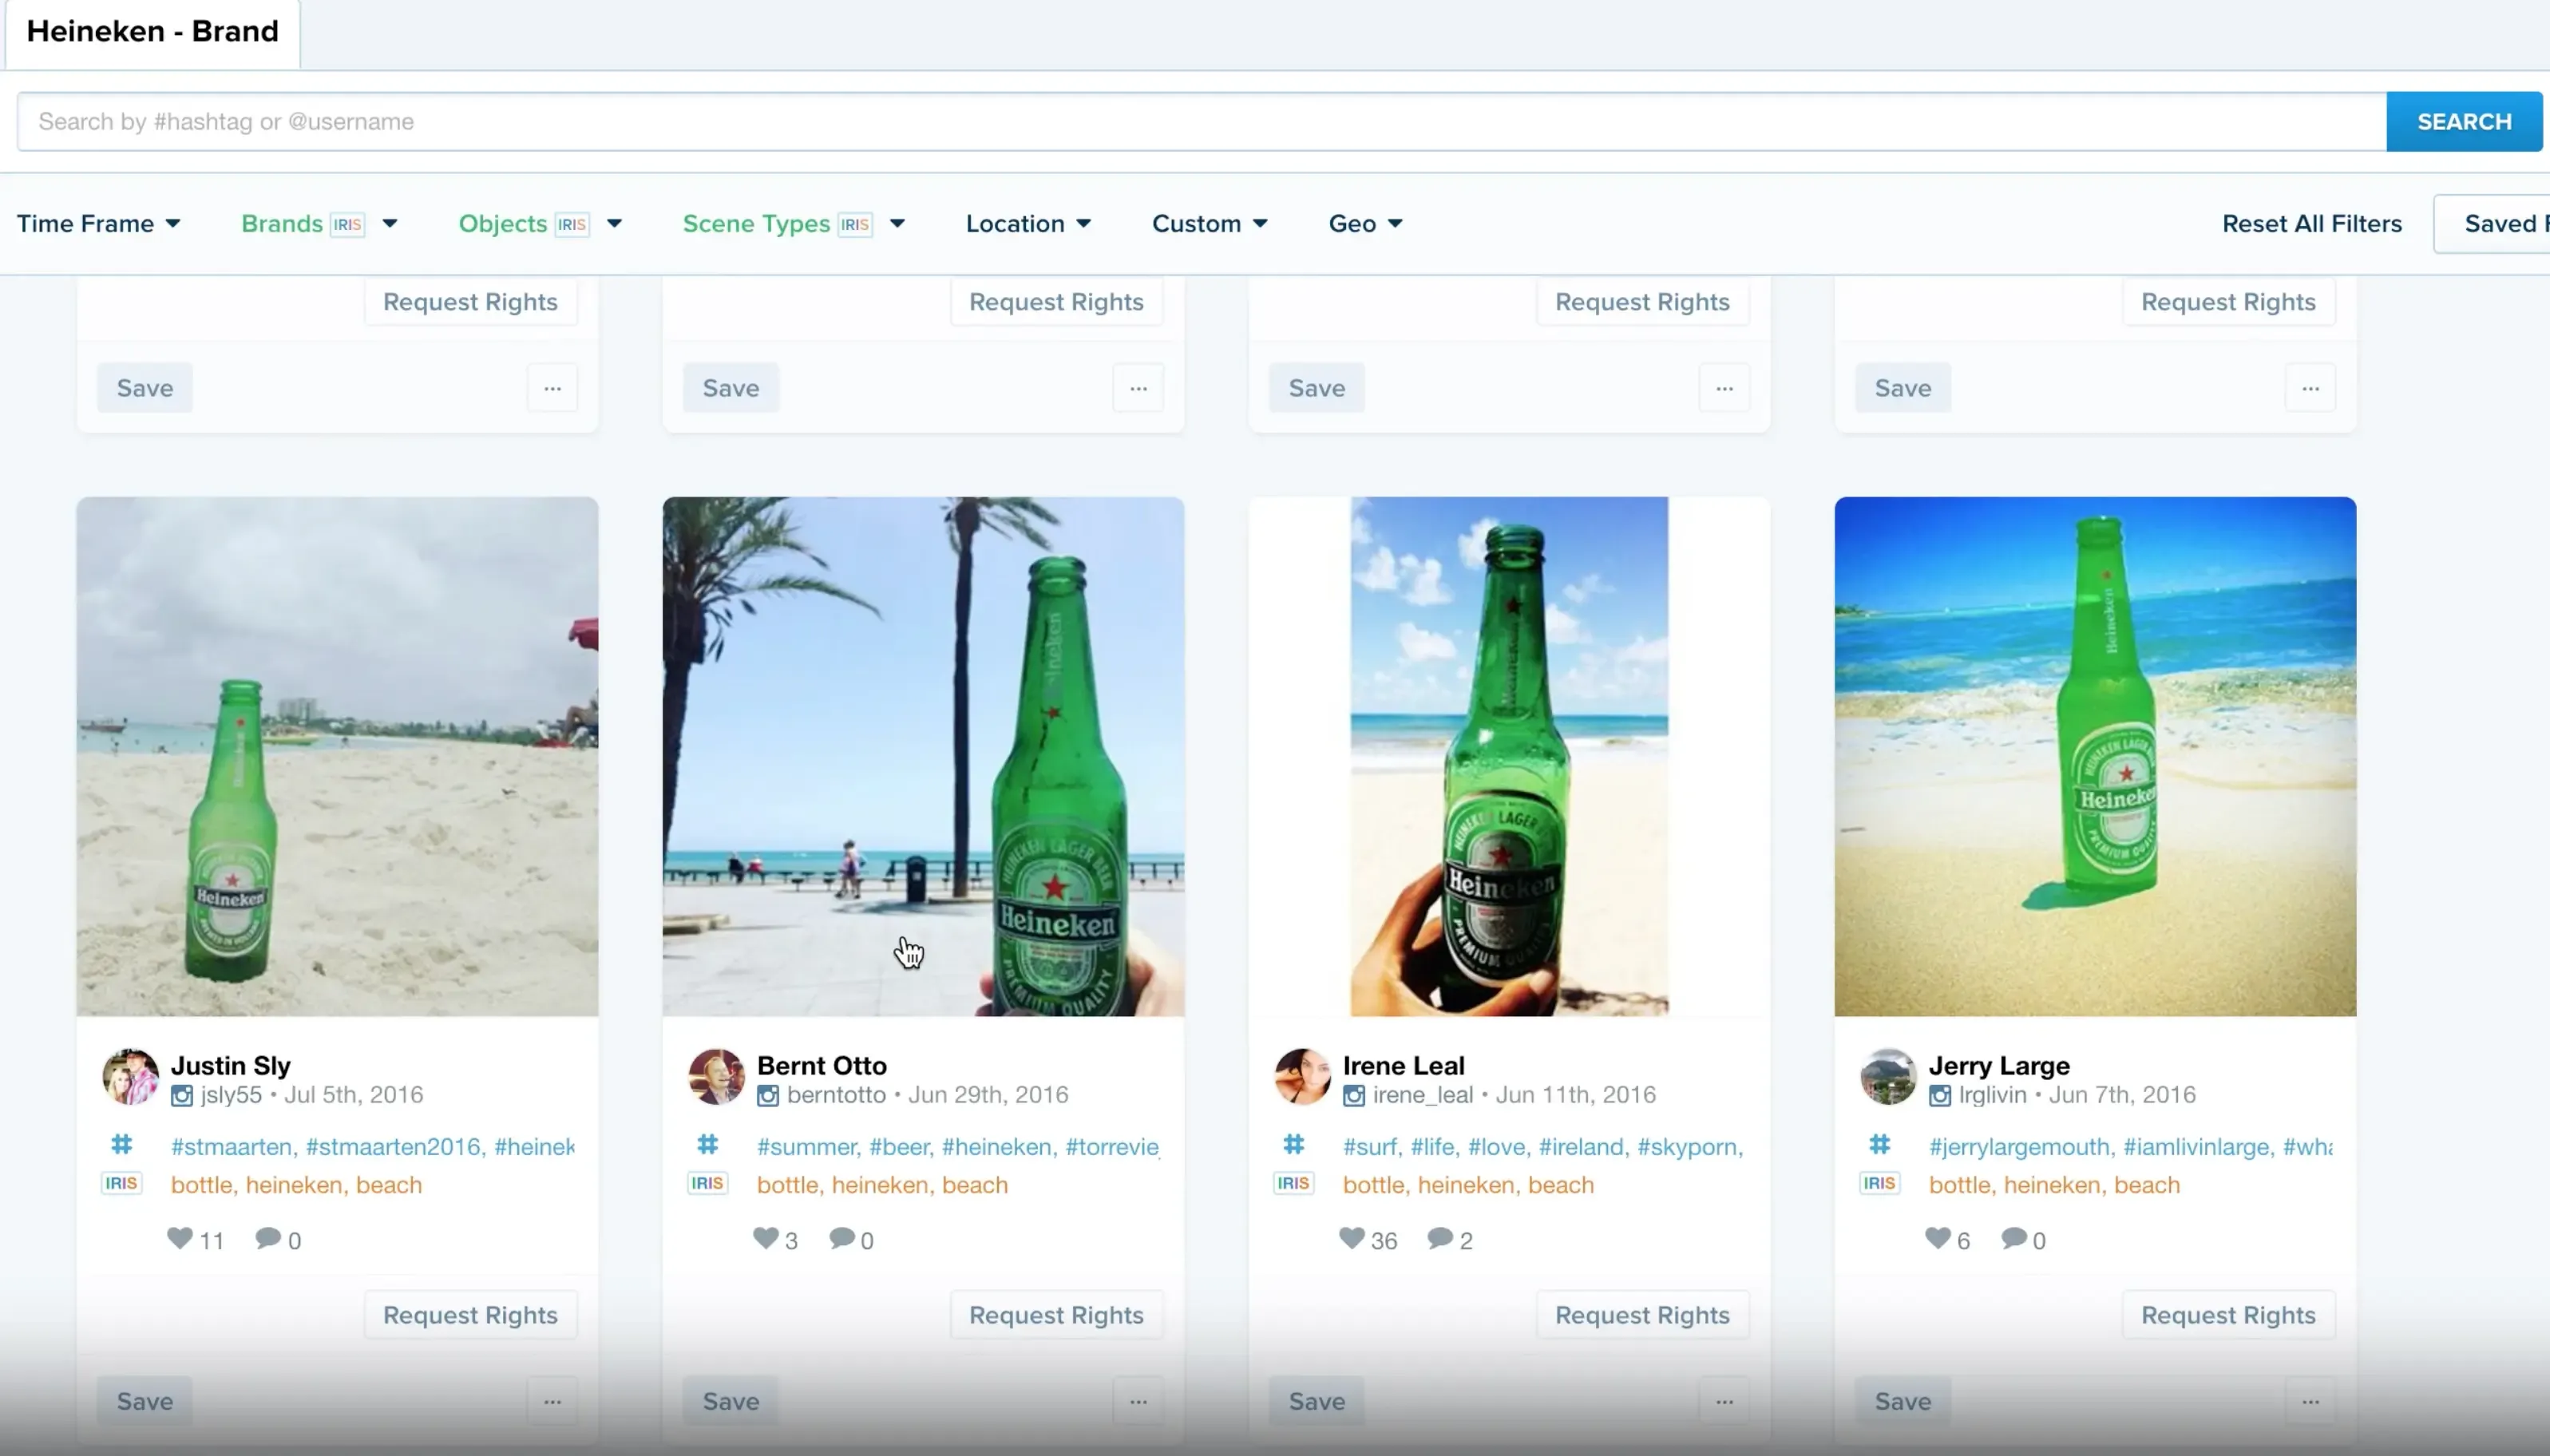Request Rights for Justin Sly's photo
Viewport: 2550px width, 1456px height.
coord(471,1315)
